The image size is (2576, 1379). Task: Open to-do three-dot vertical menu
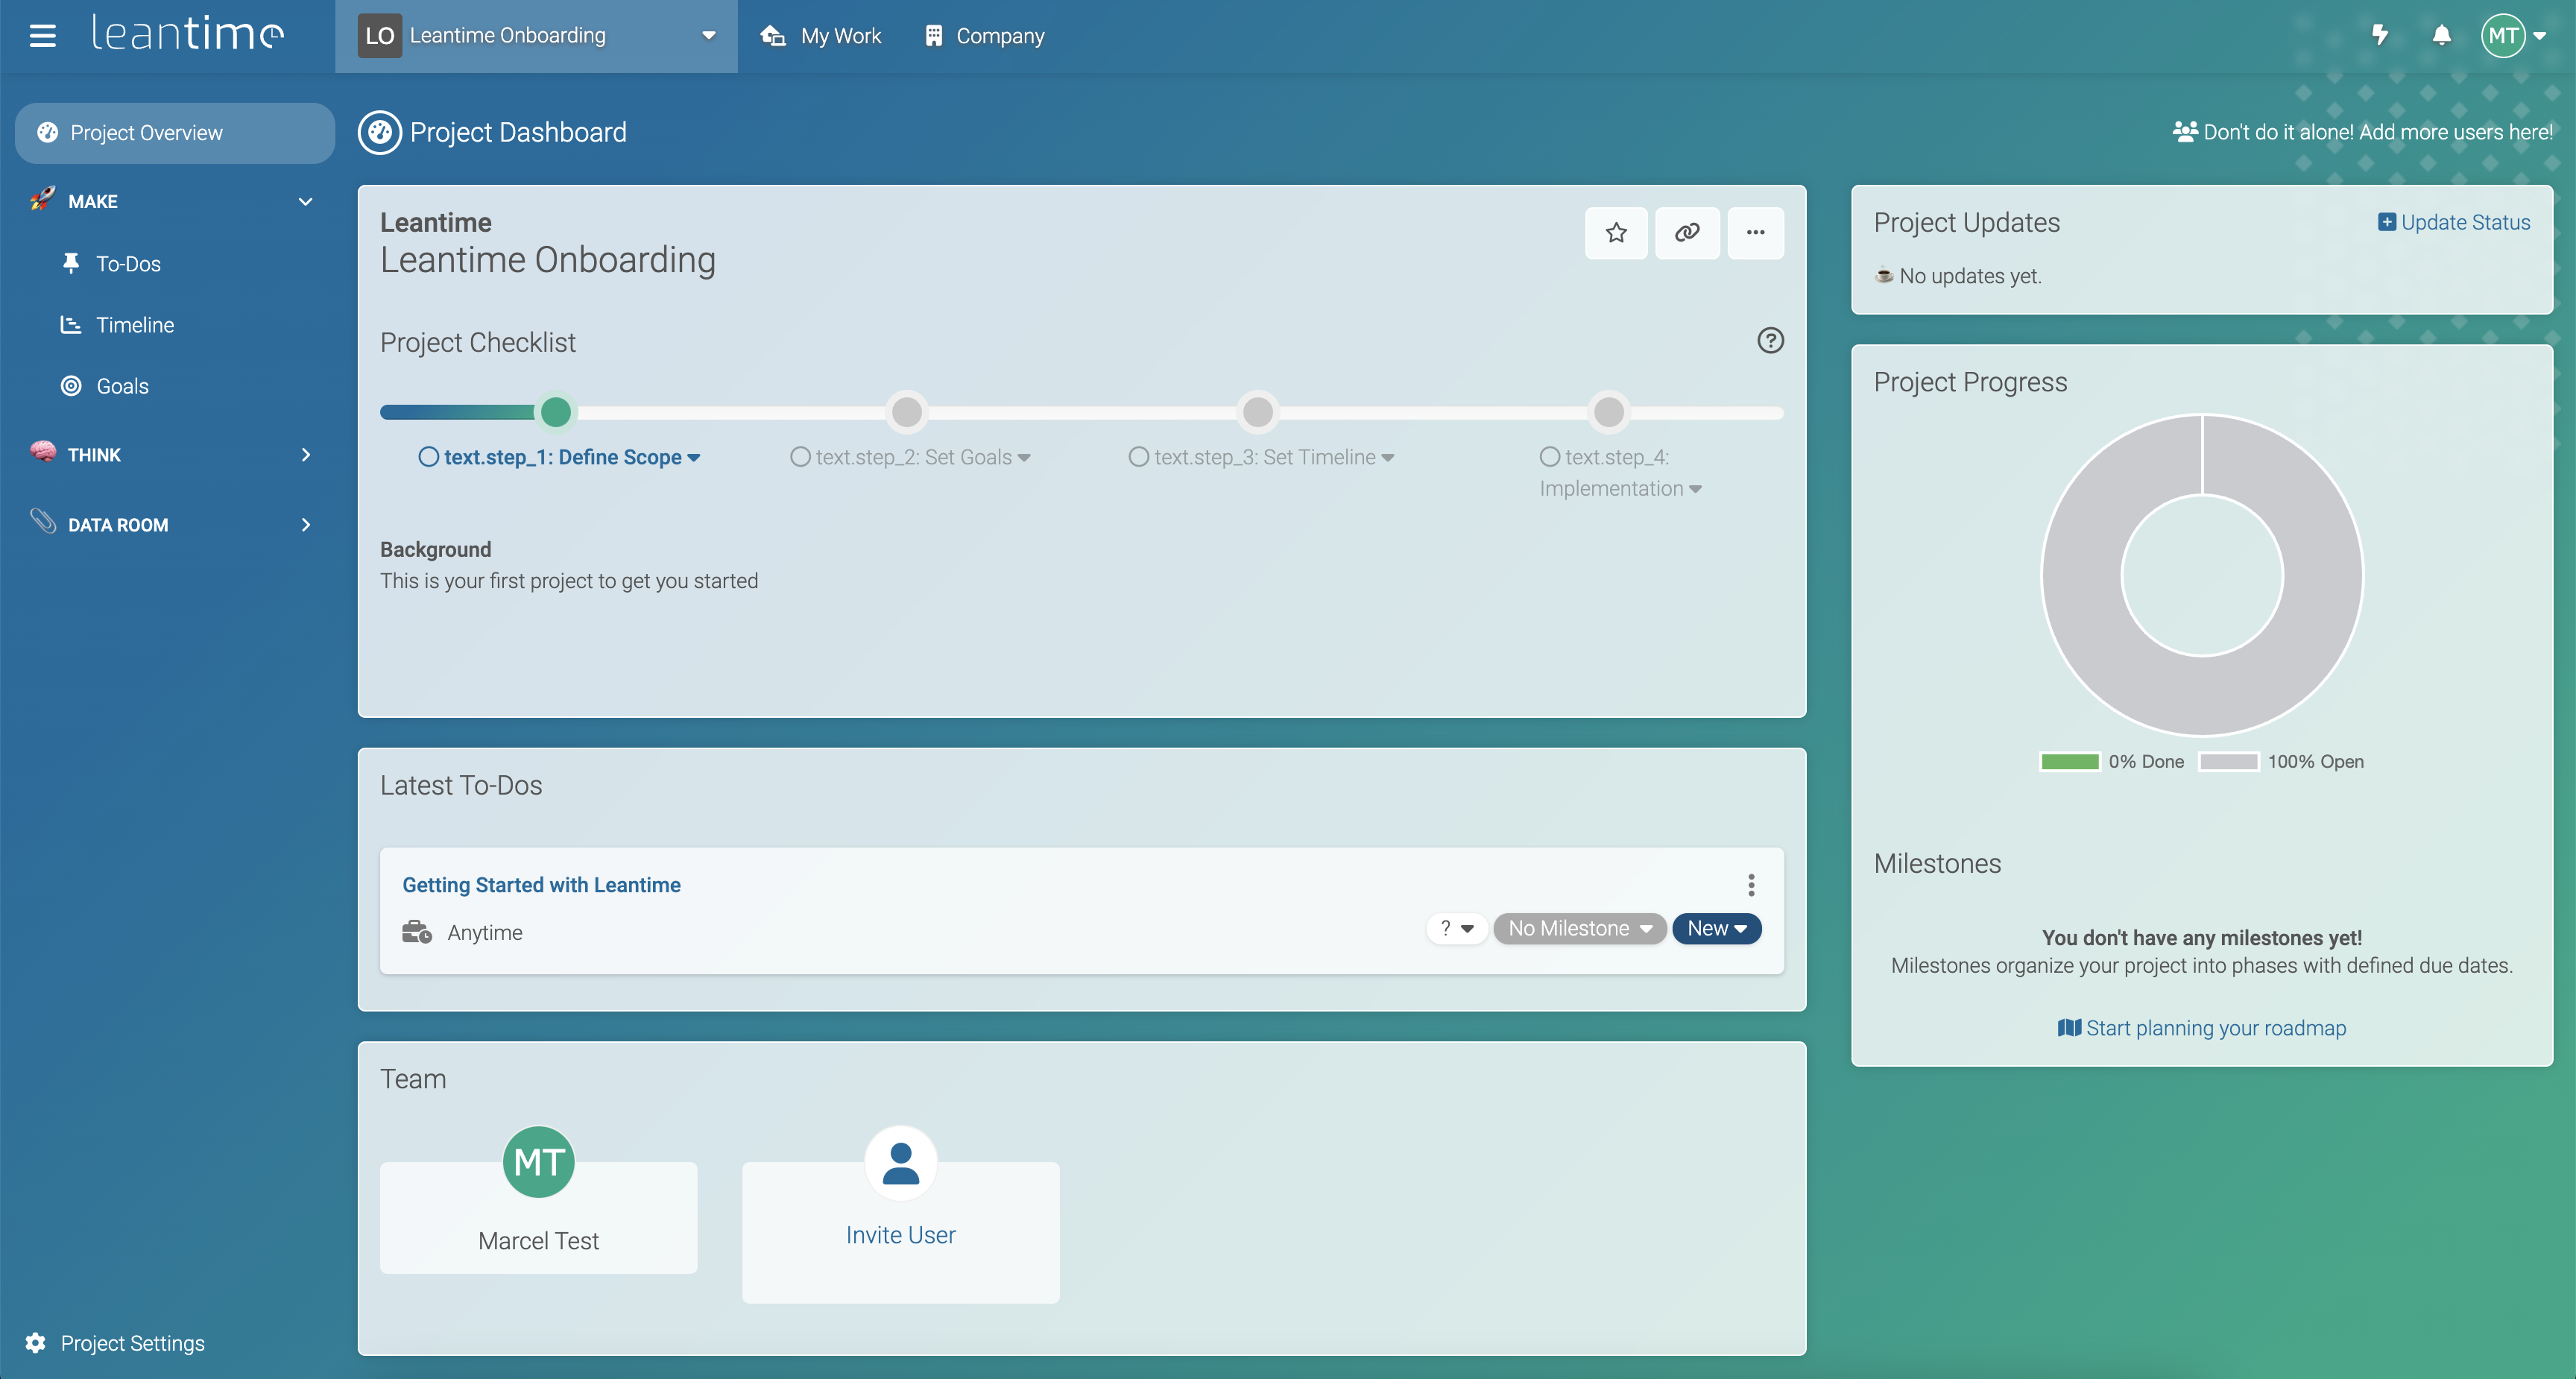click(1750, 885)
